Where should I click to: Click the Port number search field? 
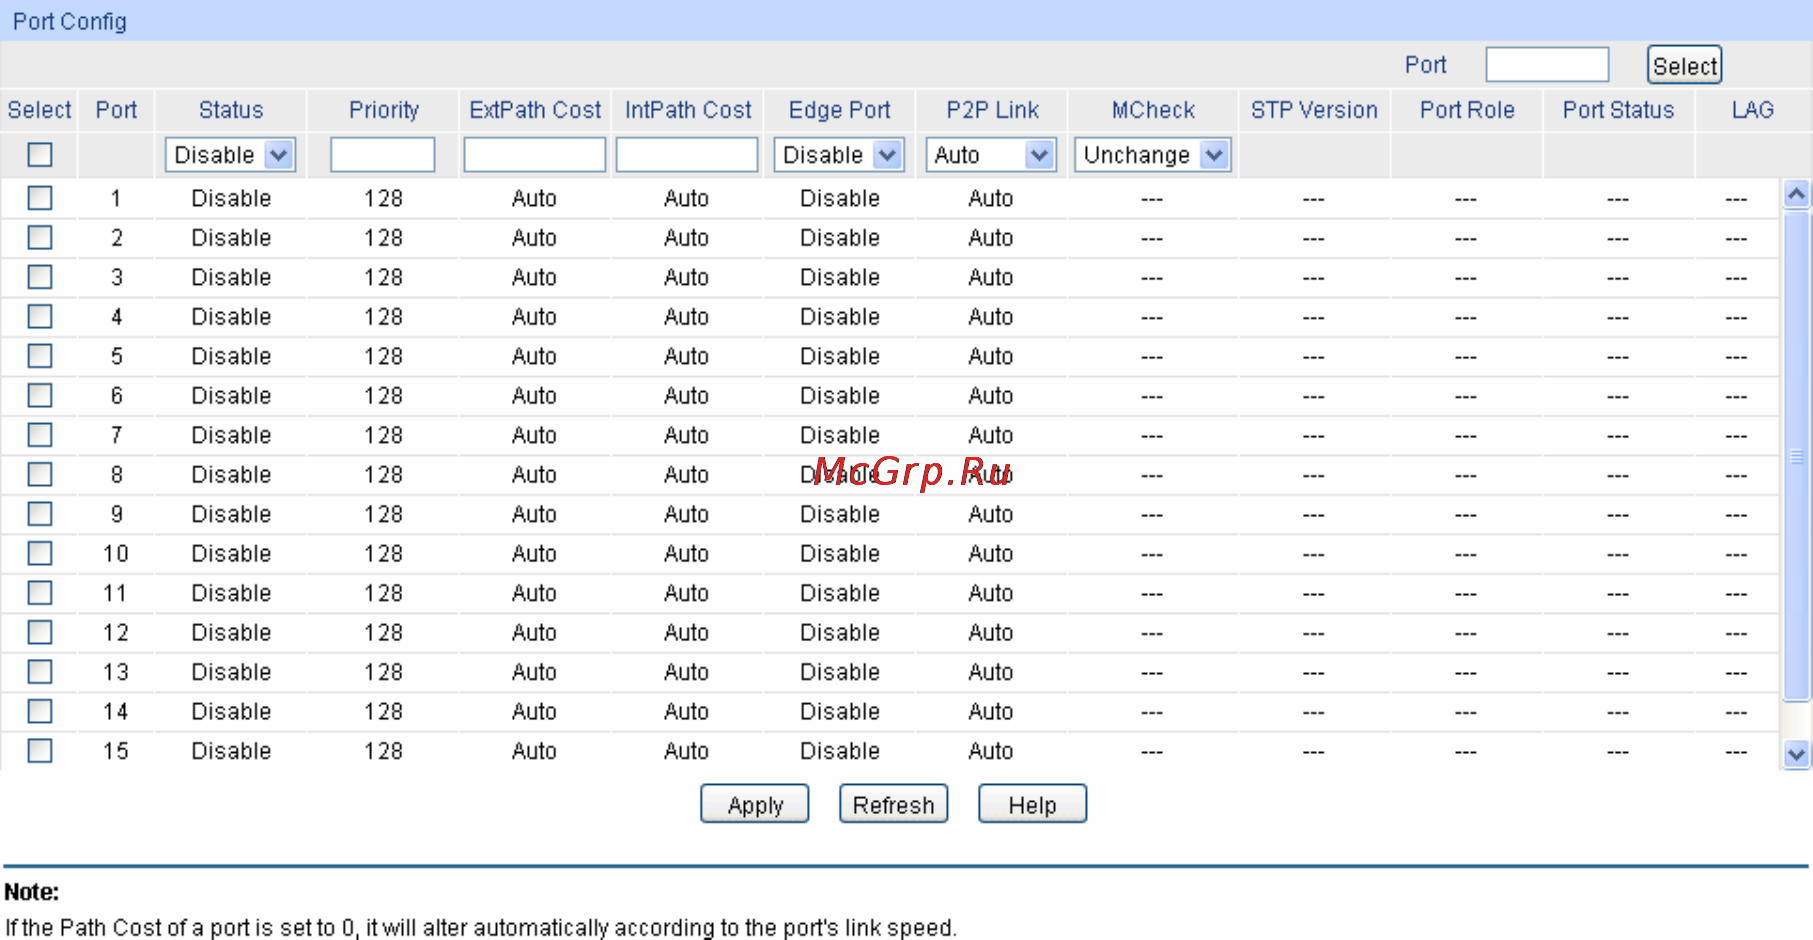[x=1547, y=65]
